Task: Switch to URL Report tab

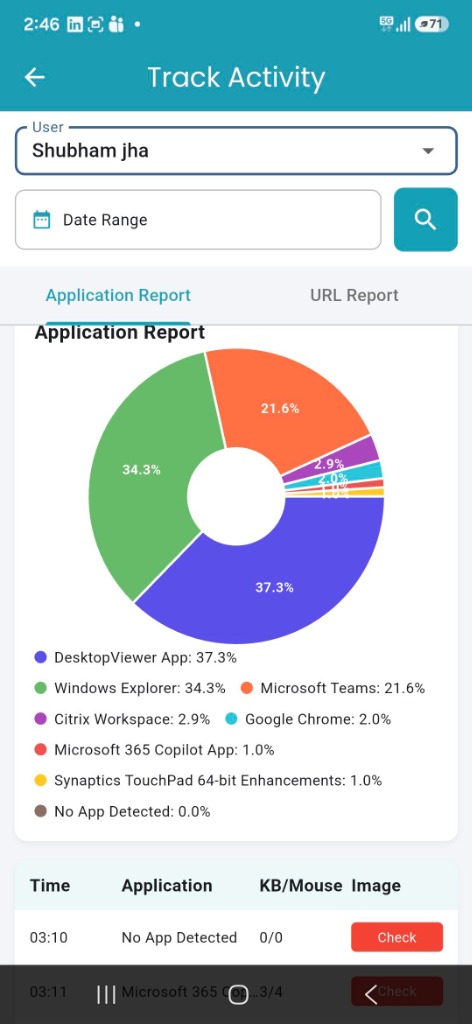Action: (354, 295)
